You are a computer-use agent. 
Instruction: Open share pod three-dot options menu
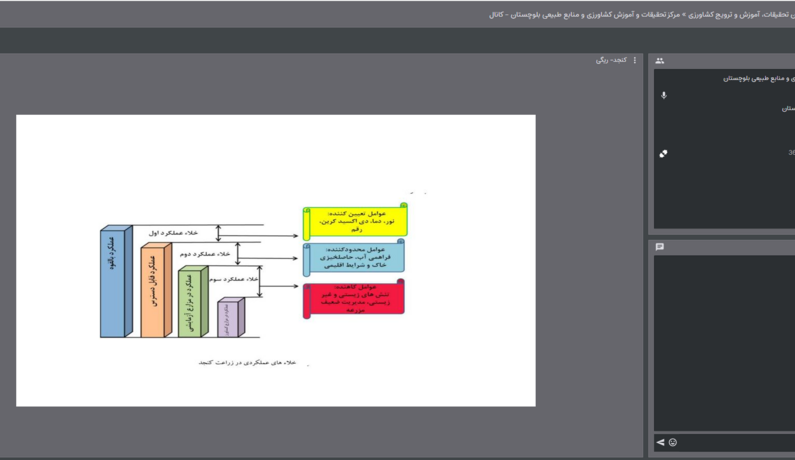pyautogui.click(x=635, y=60)
